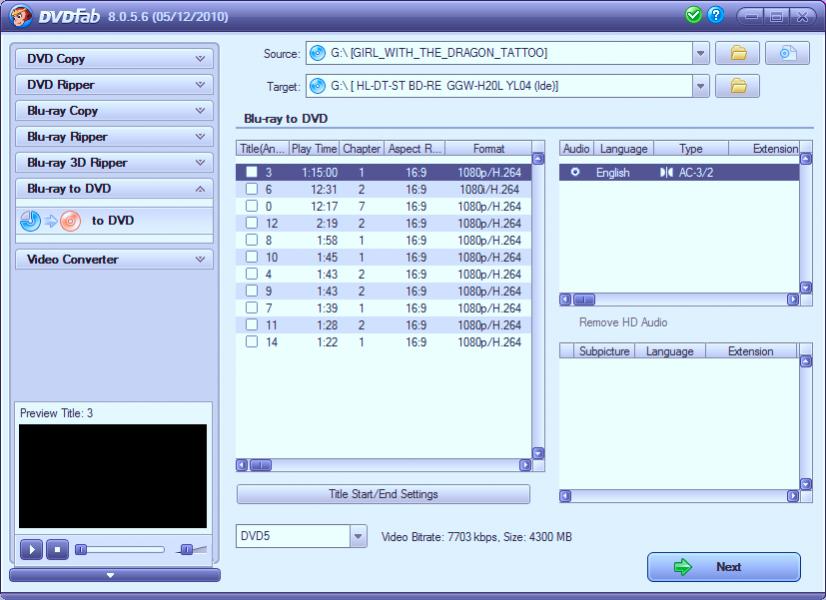Click the Subpicture column header
This screenshot has height=600, width=826.
tap(604, 351)
